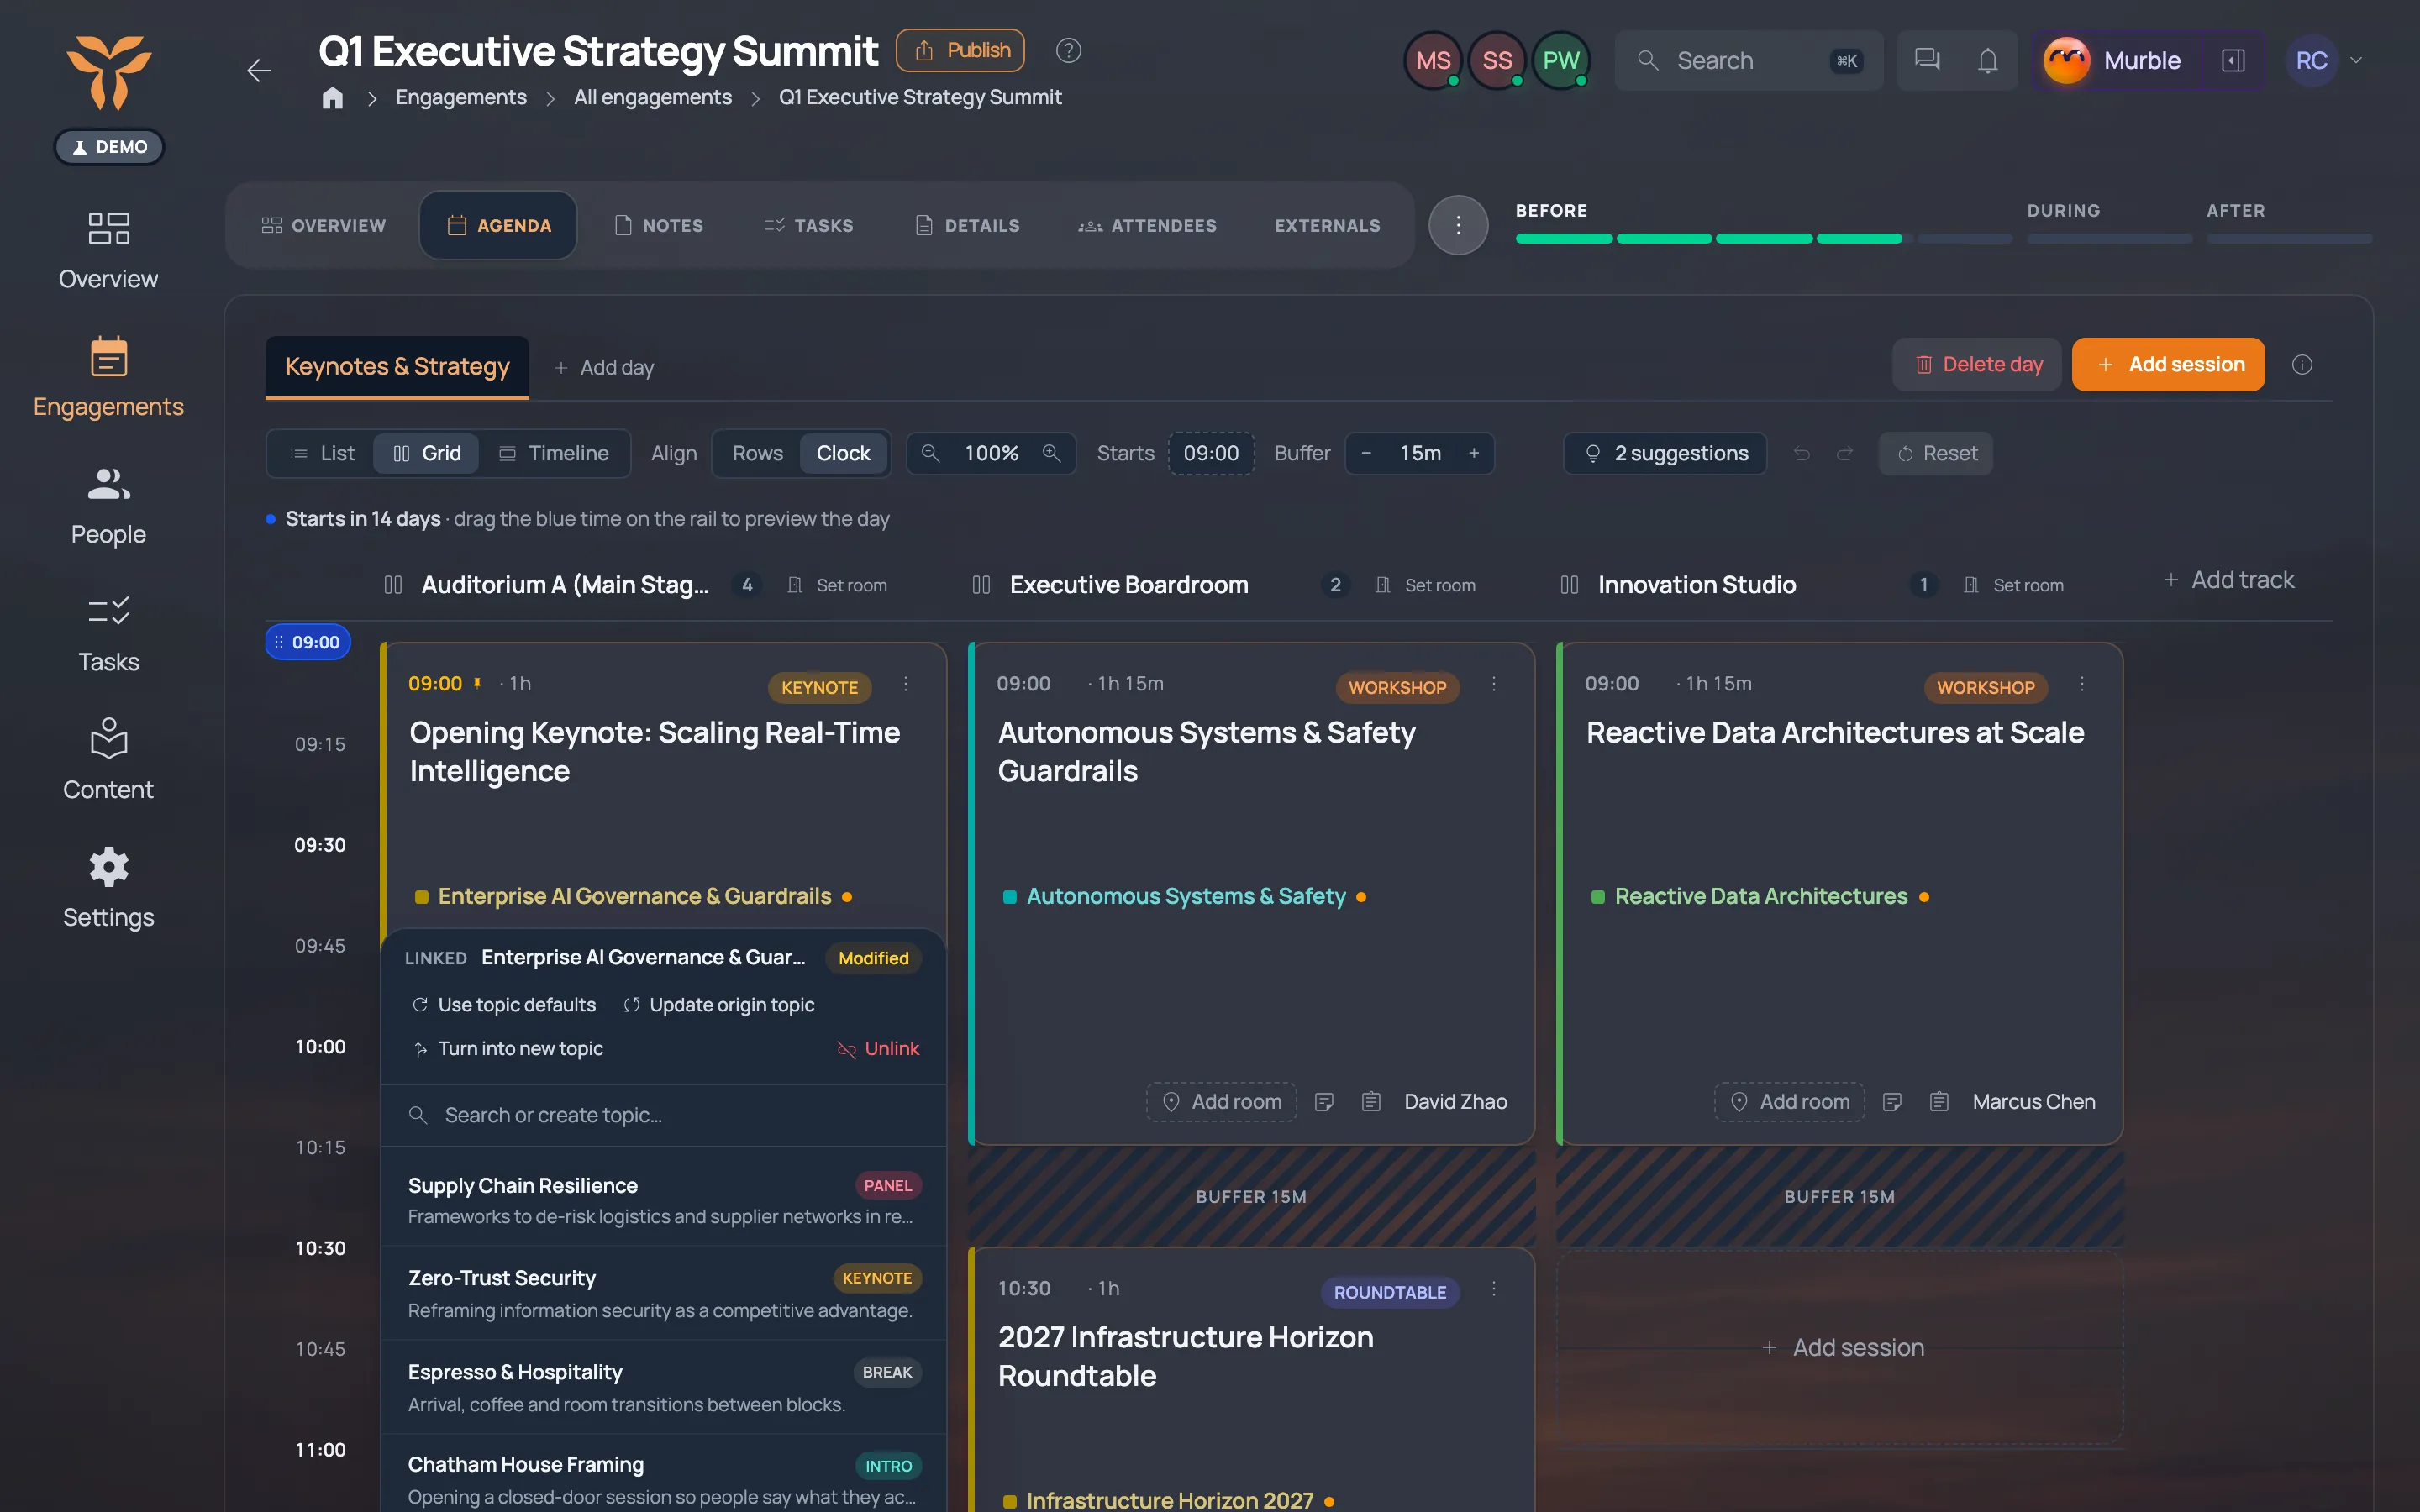Open Reactive Data Architectures session options menu
This screenshot has height=1512, width=2420.
[x=2082, y=684]
